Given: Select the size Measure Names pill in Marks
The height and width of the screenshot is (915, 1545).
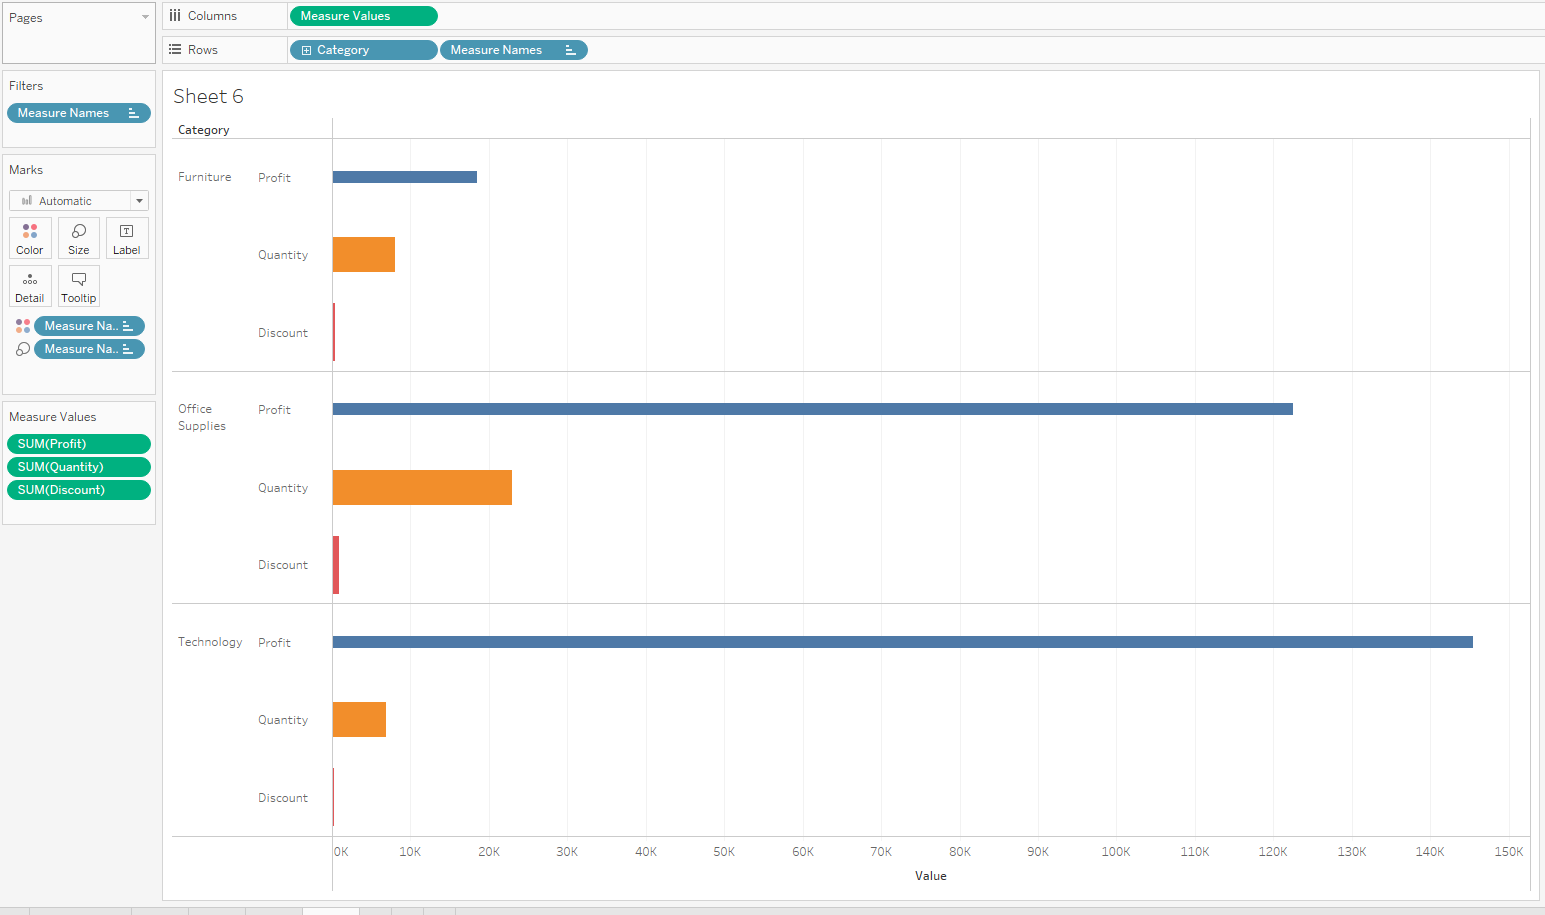Looking at the screenshot, I should coord(89,349).
